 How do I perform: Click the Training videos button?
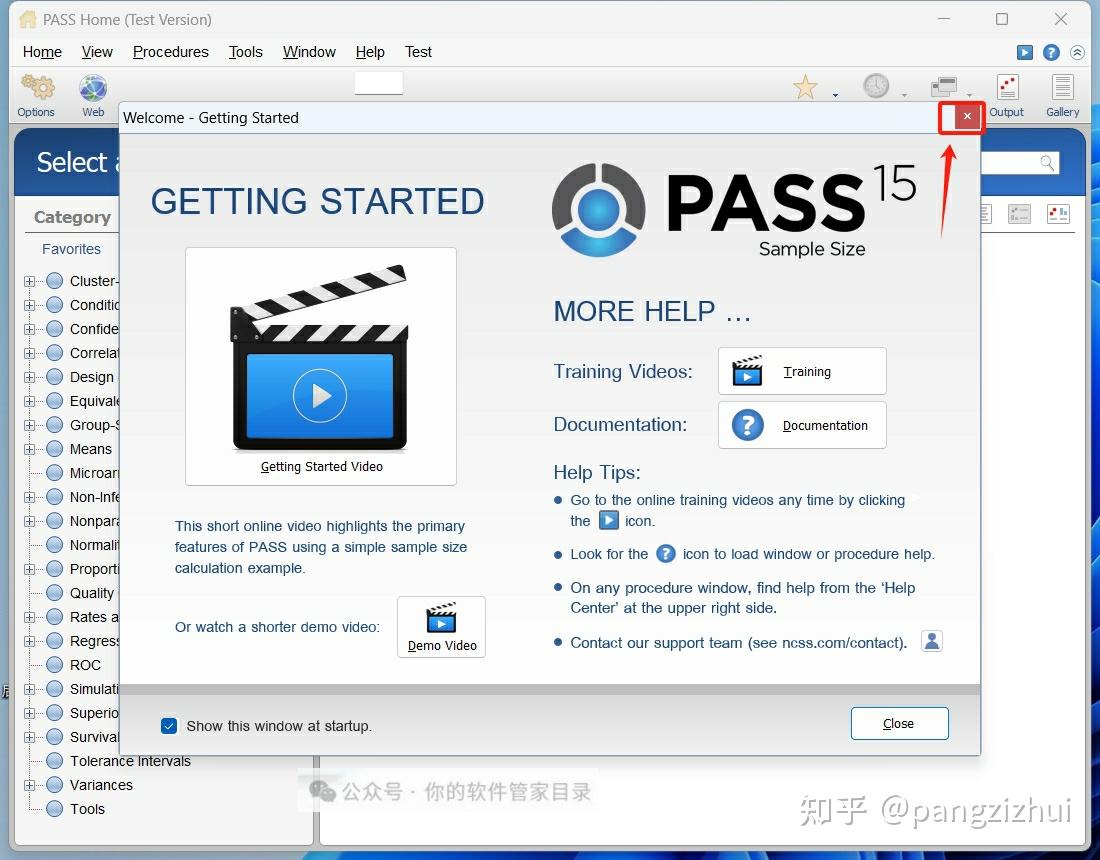point(802,371)
